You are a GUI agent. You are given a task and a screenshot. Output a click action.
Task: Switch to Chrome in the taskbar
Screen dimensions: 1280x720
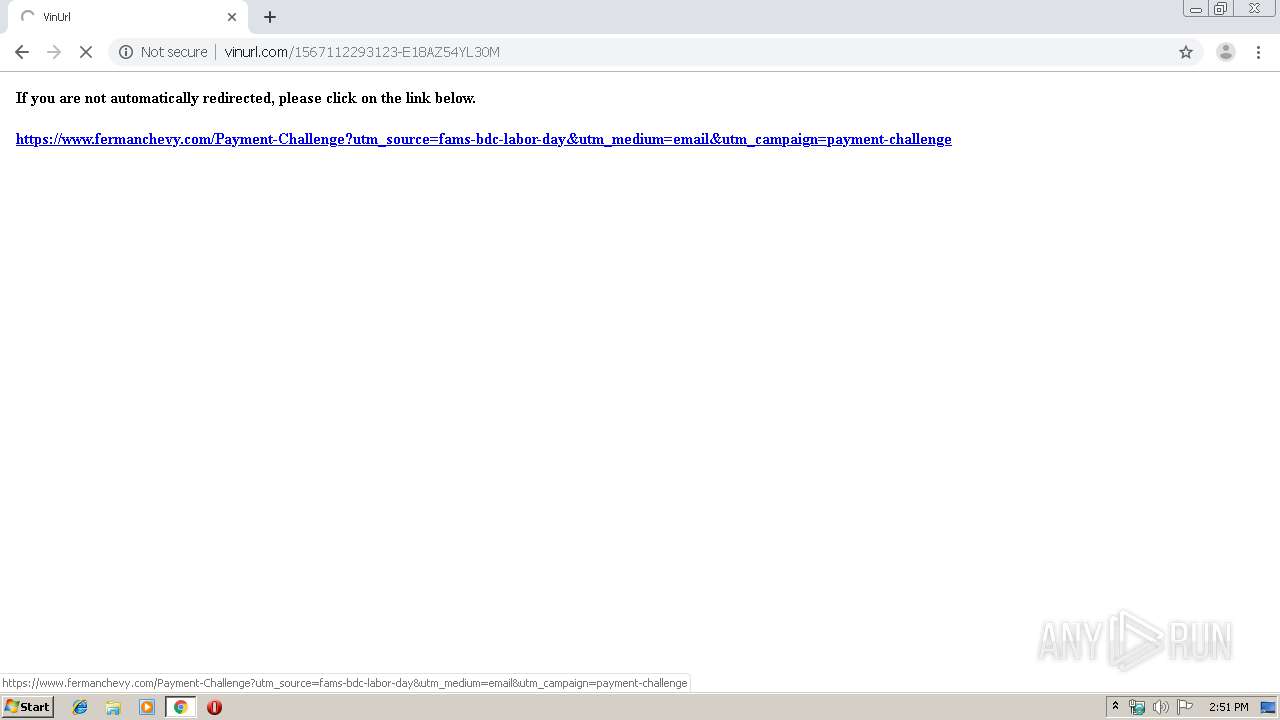pos(180,707)
